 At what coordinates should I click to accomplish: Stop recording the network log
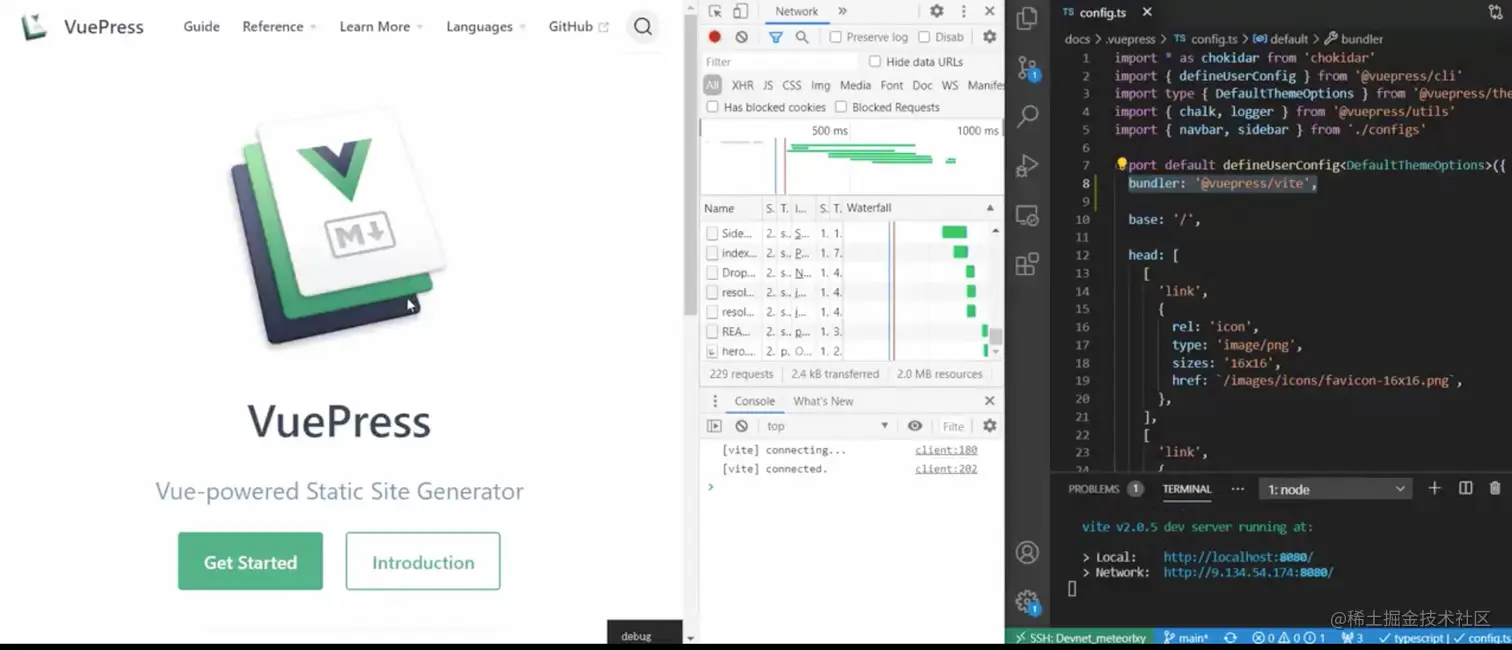click(x=714, y=37)
